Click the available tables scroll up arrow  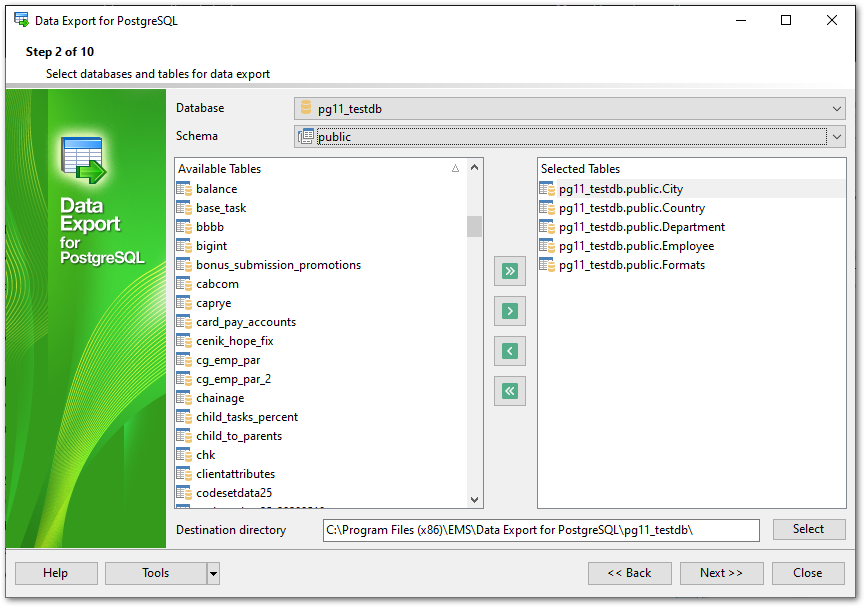474,167
